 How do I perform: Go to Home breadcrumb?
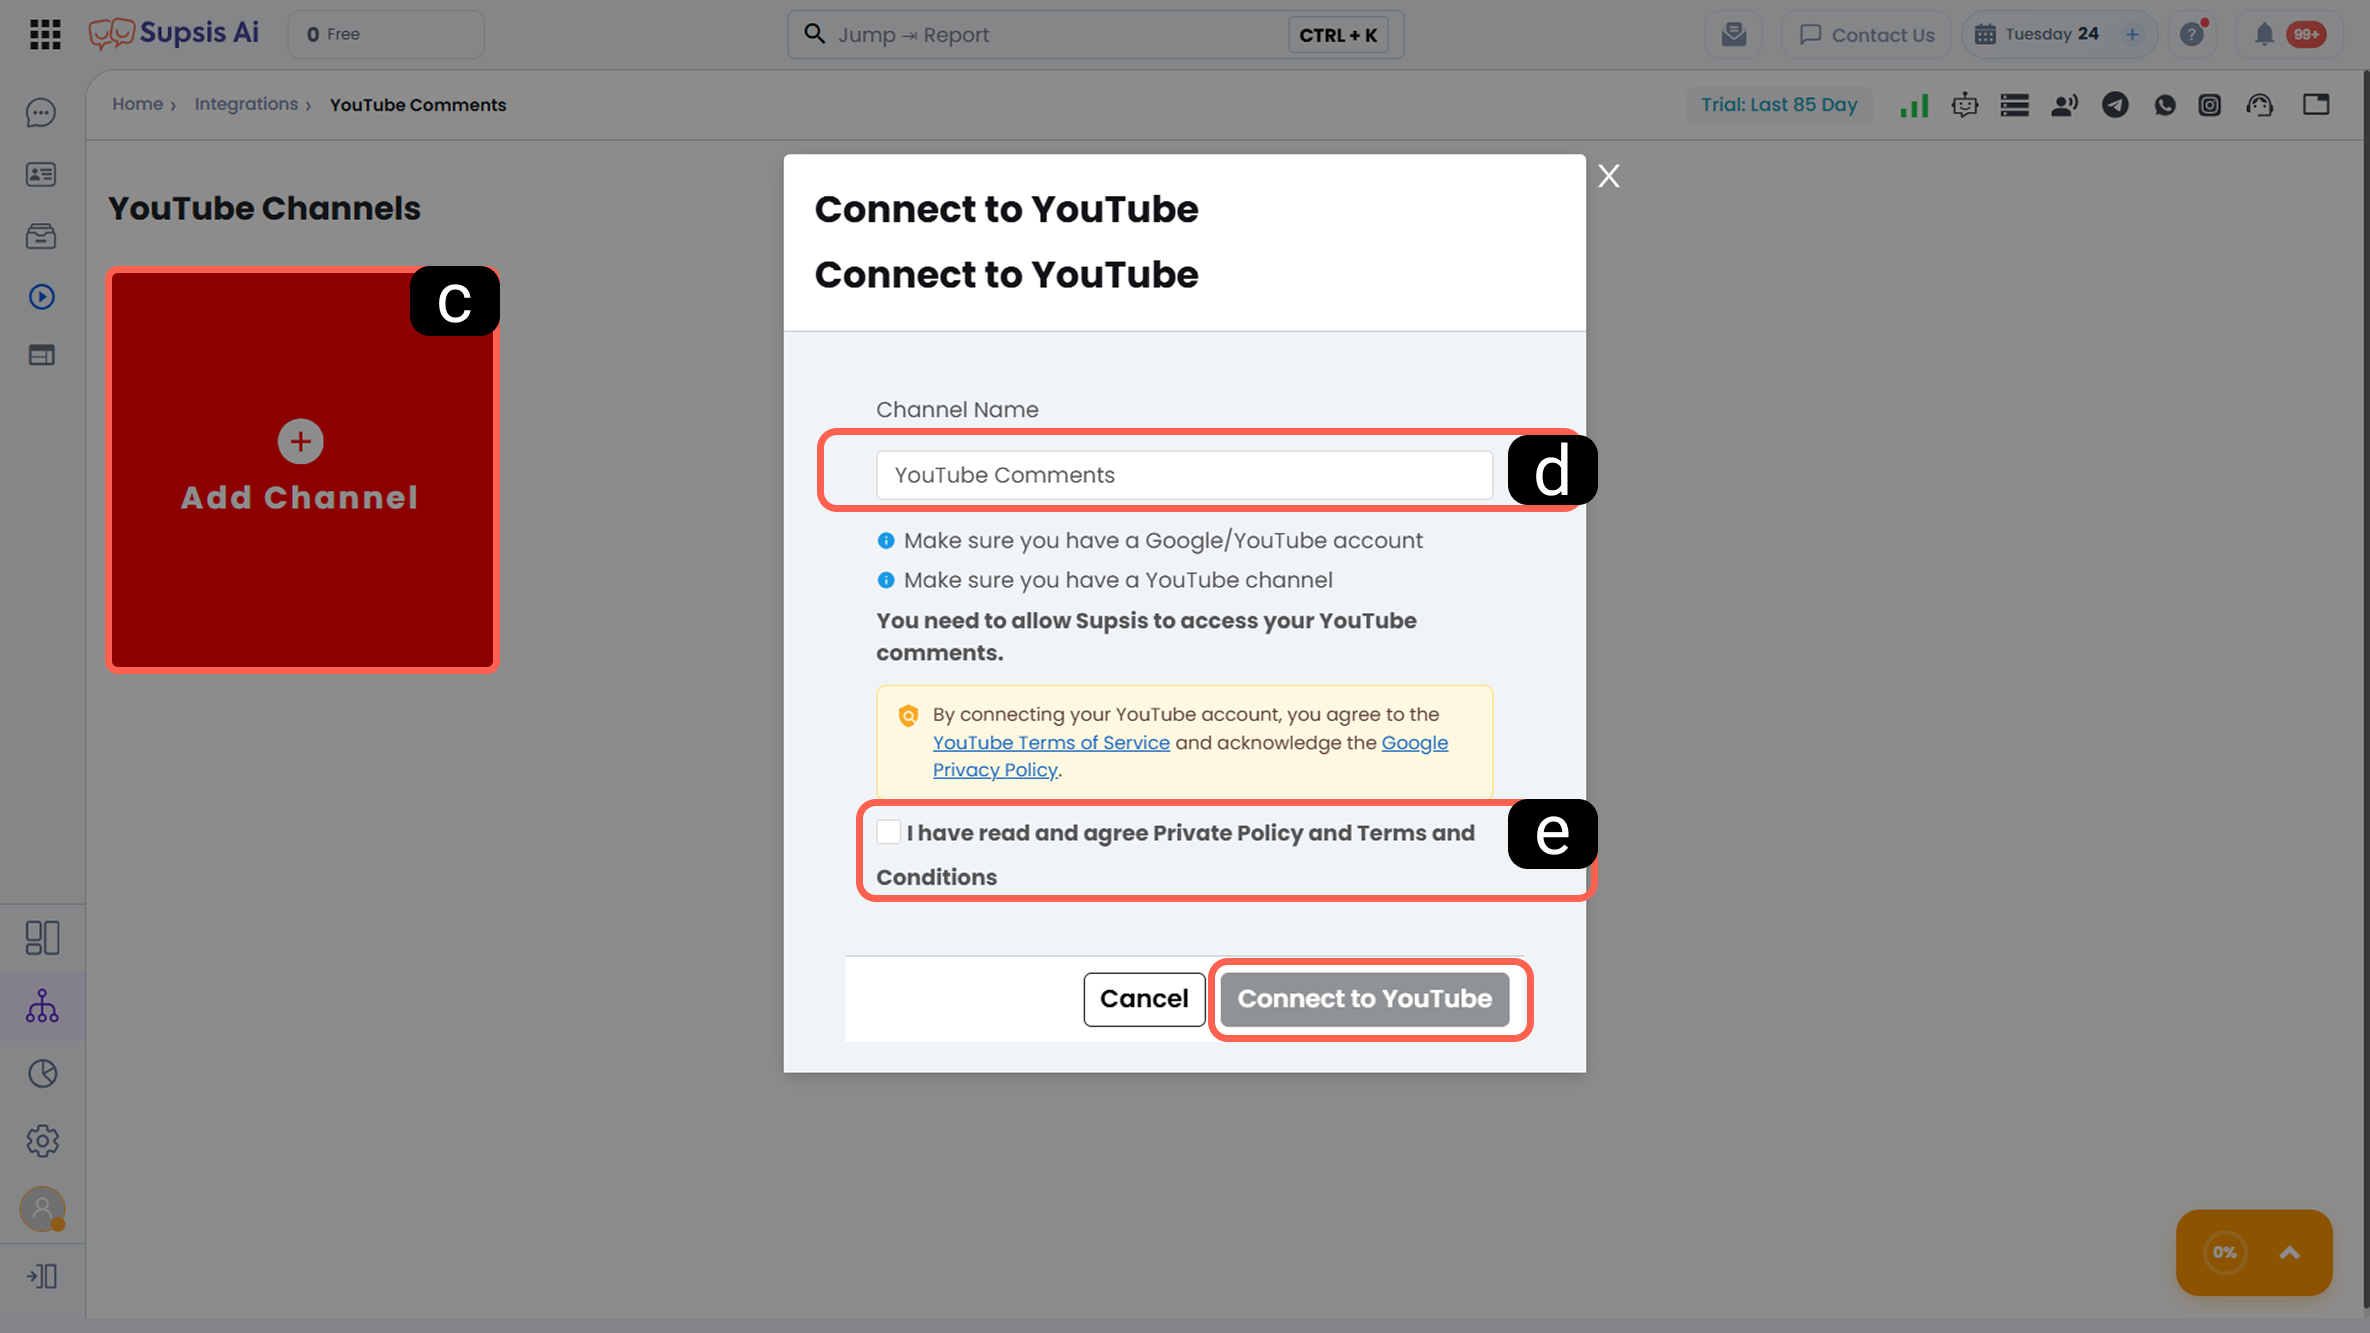137,104
